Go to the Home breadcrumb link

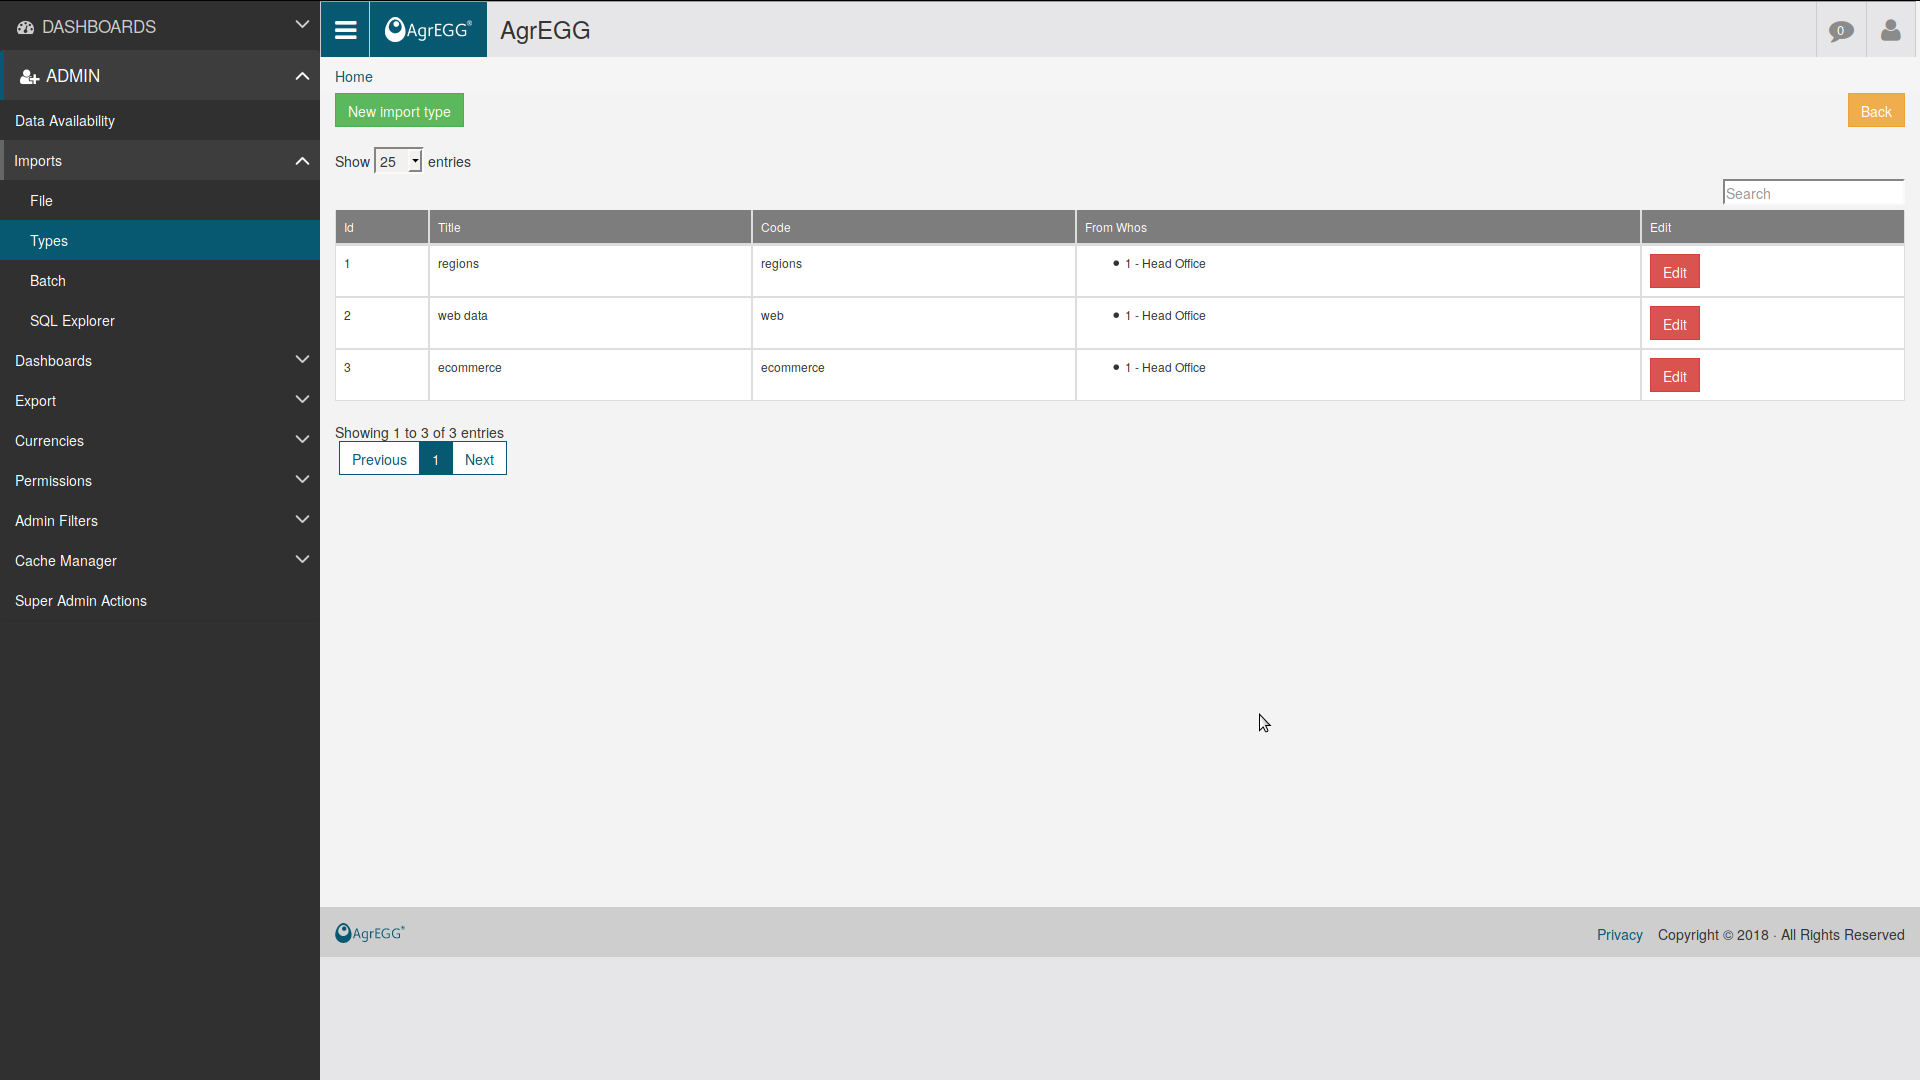[353, 77]
